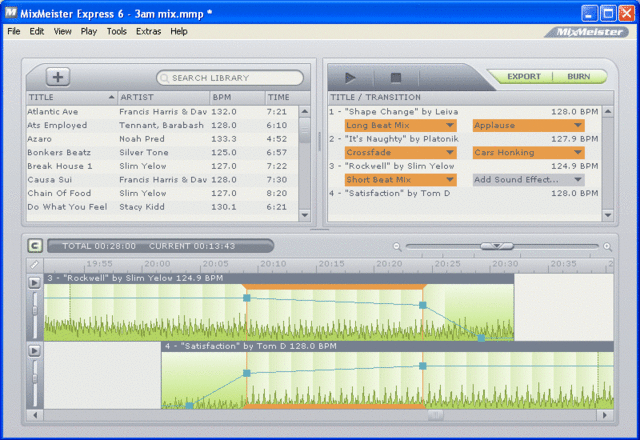
Task: Open the Crossfade transition dropdown
Action: 400,153
